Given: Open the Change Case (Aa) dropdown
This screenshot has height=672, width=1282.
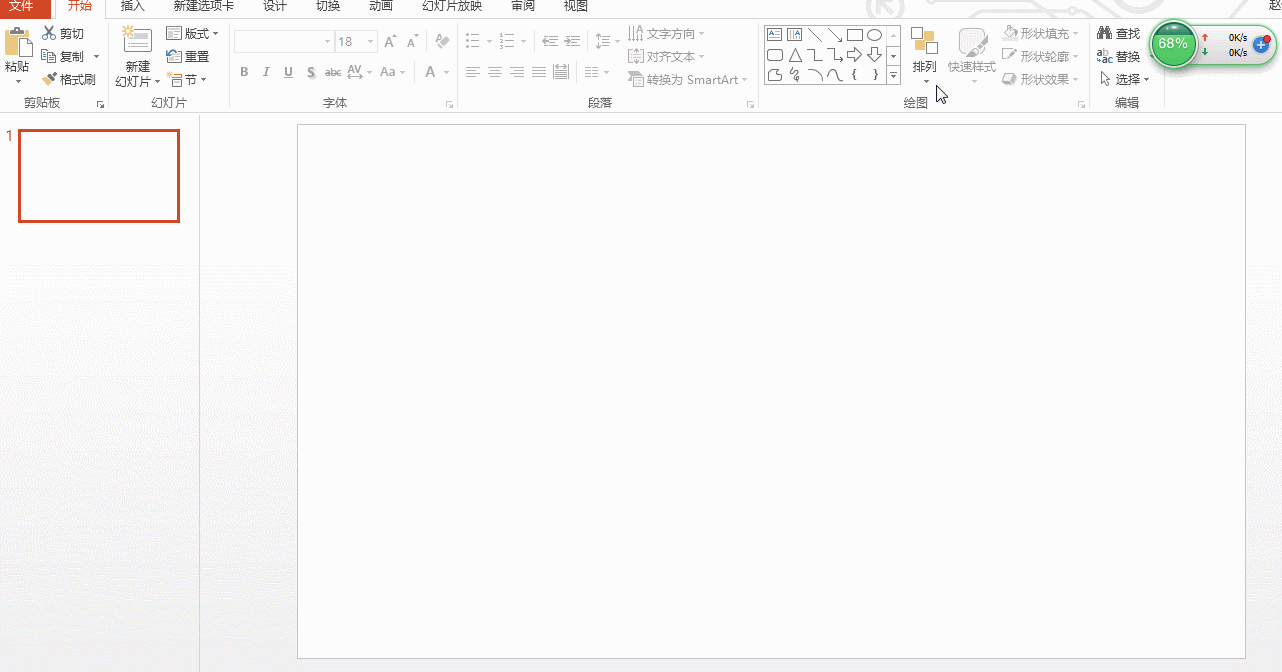Looking at the screenshot, I should pos(393,72).
